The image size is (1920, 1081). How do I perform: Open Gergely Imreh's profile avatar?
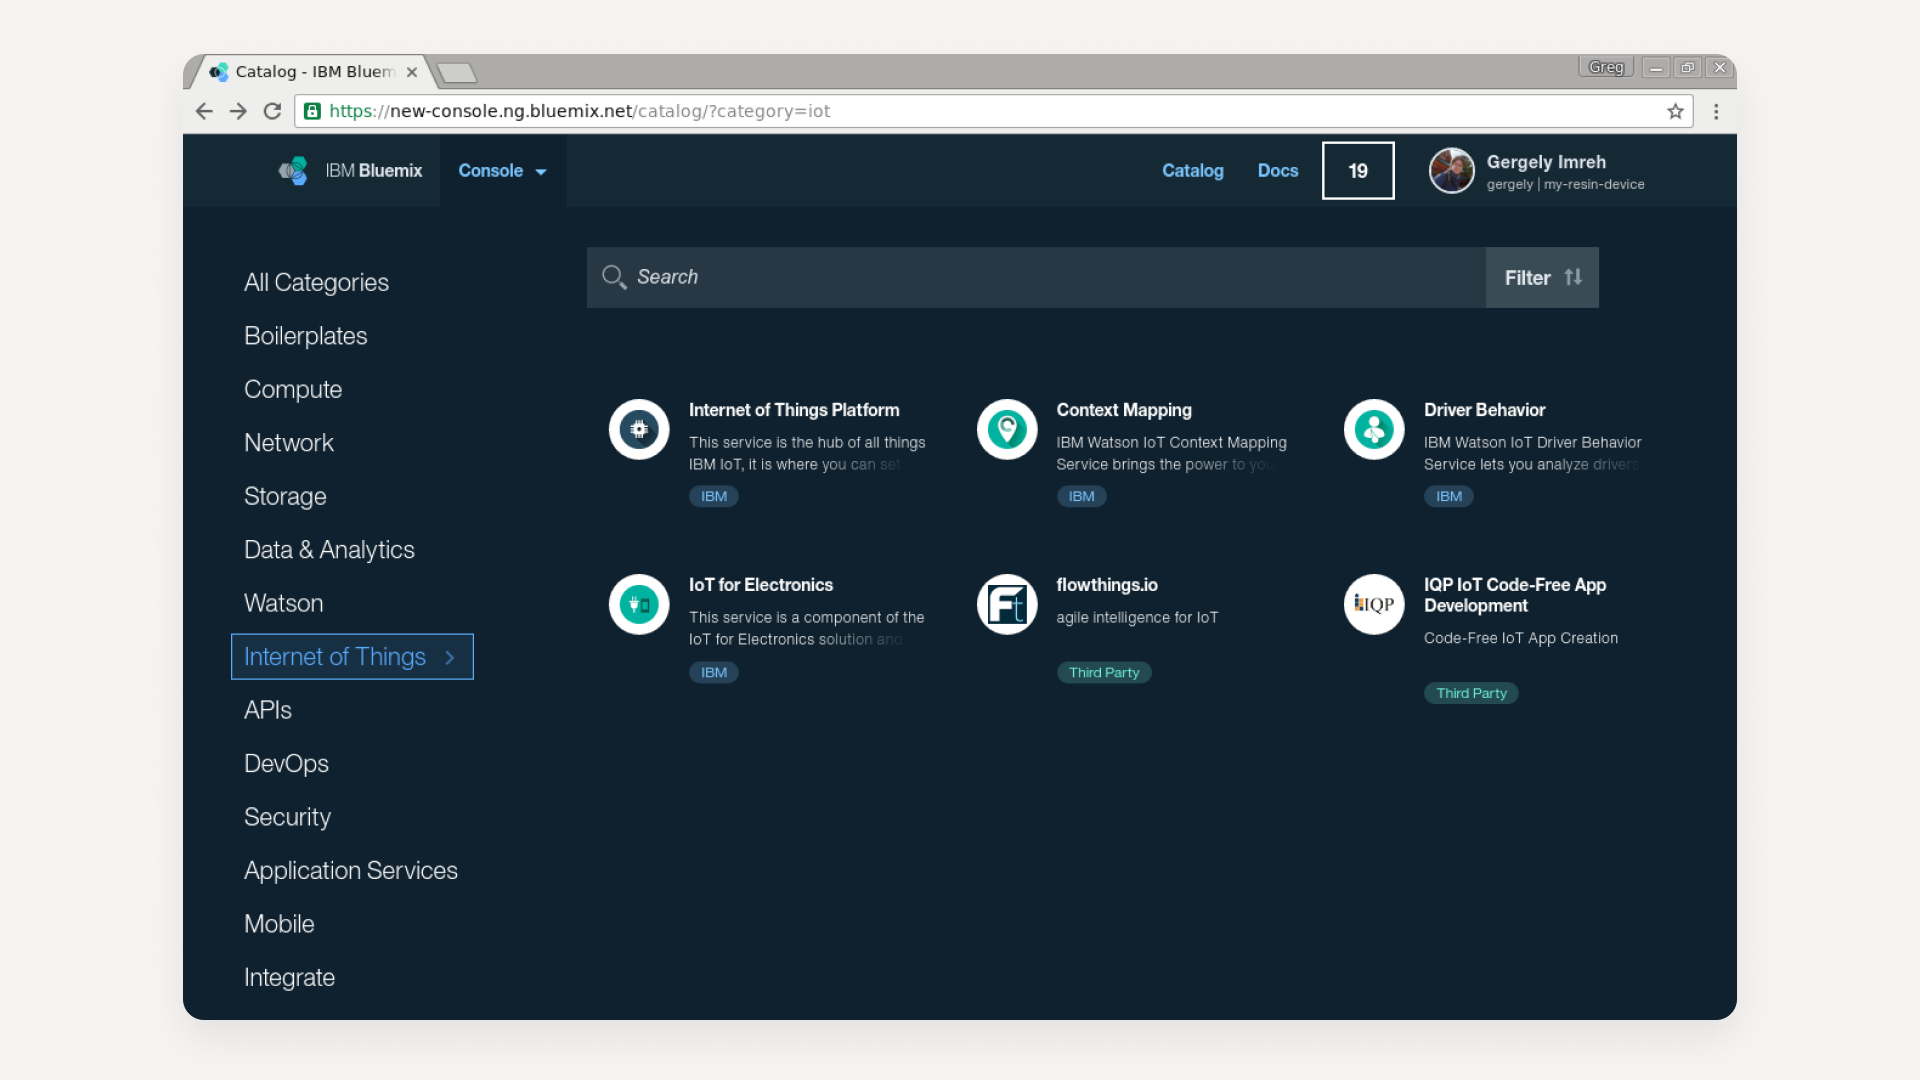coord(1451,171)
